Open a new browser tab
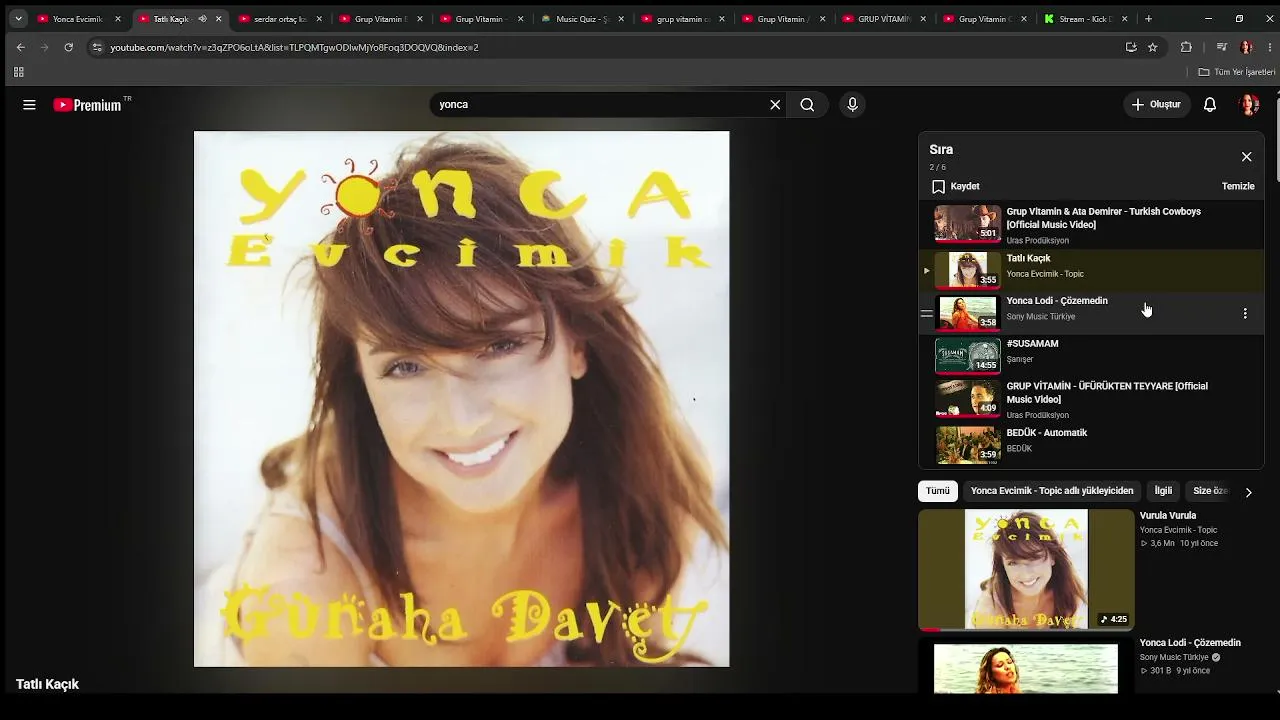 (1148, 19)
